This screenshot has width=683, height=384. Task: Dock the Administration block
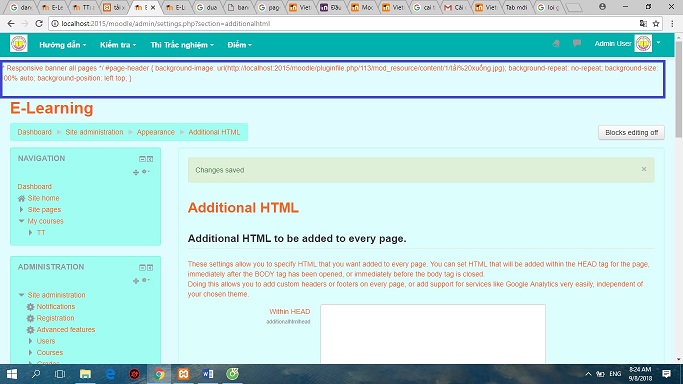pyautogui.click(x=150, y=267)
